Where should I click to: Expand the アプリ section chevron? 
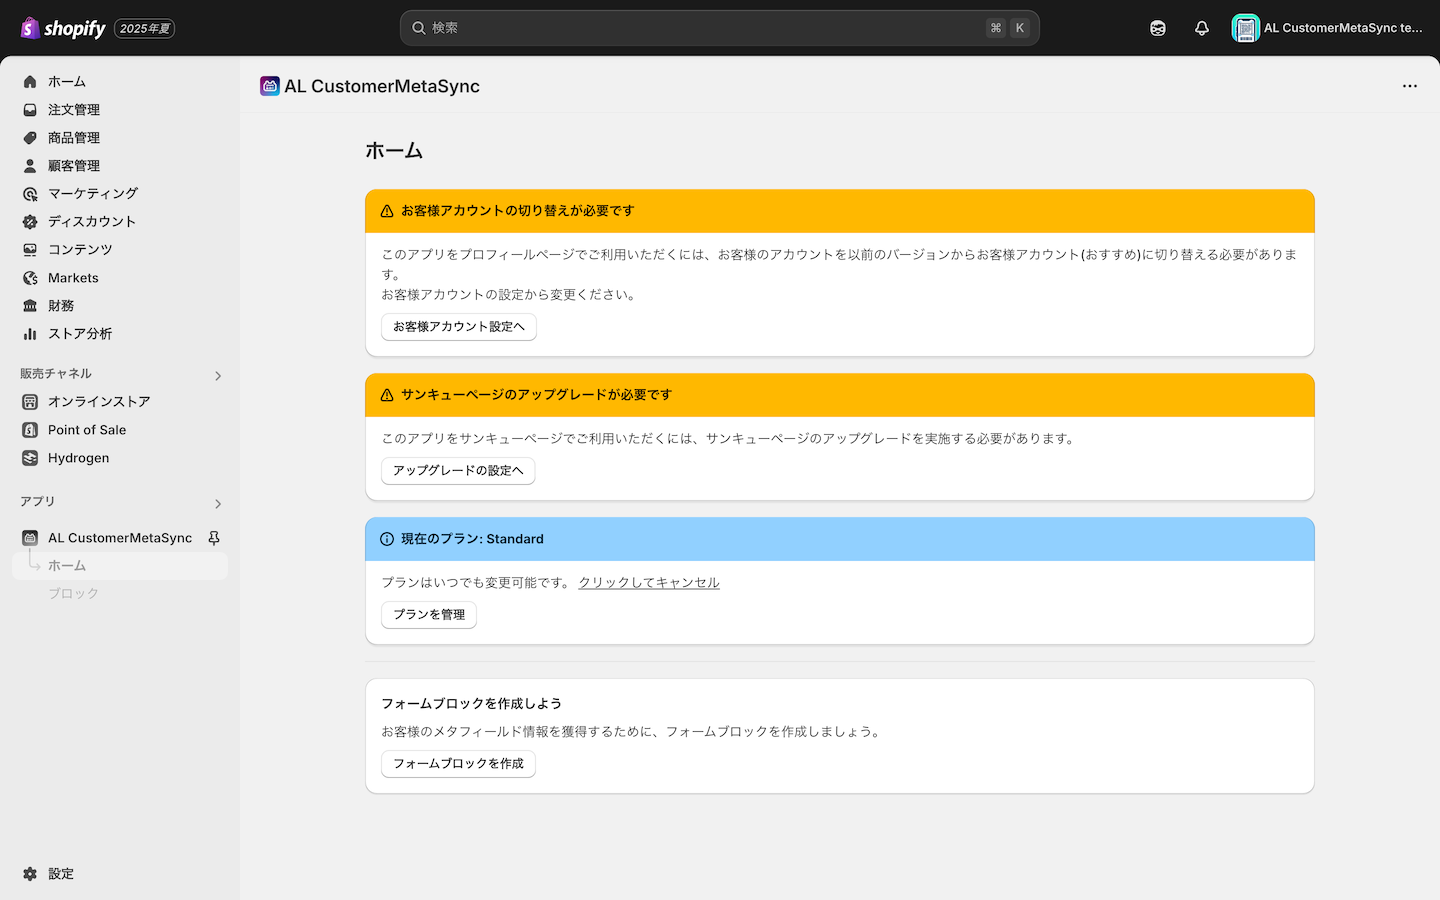pyautogui.click(x=218, y=504)
